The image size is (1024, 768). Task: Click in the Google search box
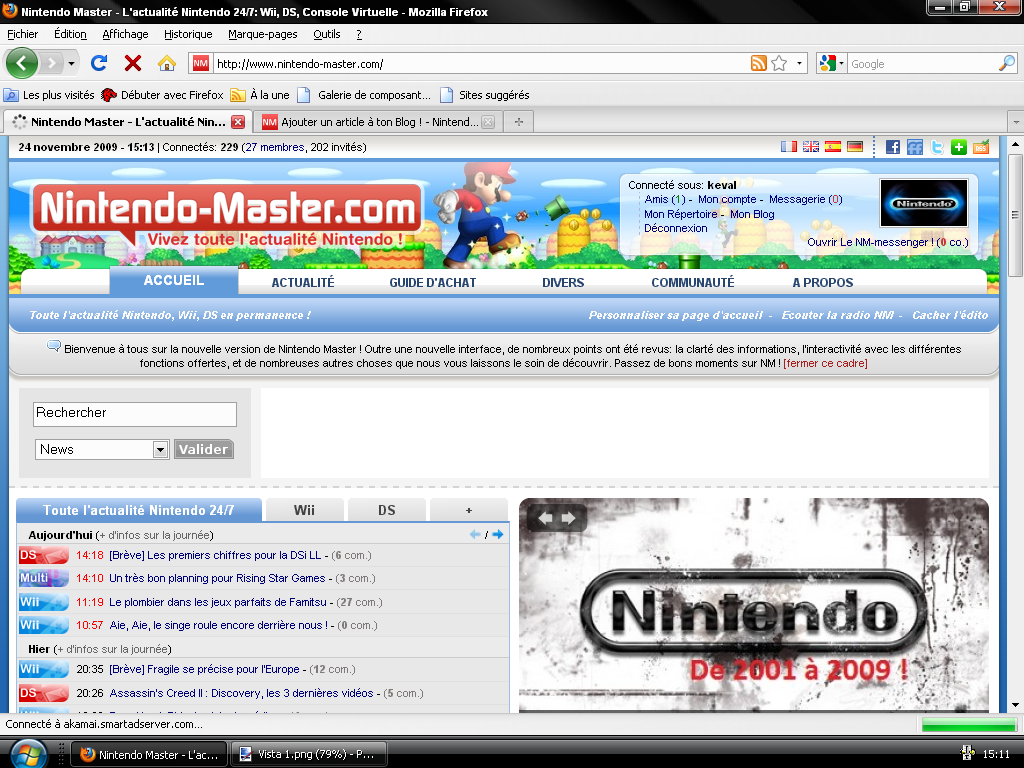tap(923, 63)
